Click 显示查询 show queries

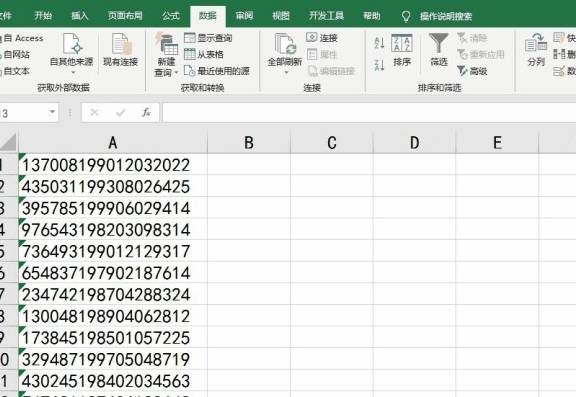[208, 38]
